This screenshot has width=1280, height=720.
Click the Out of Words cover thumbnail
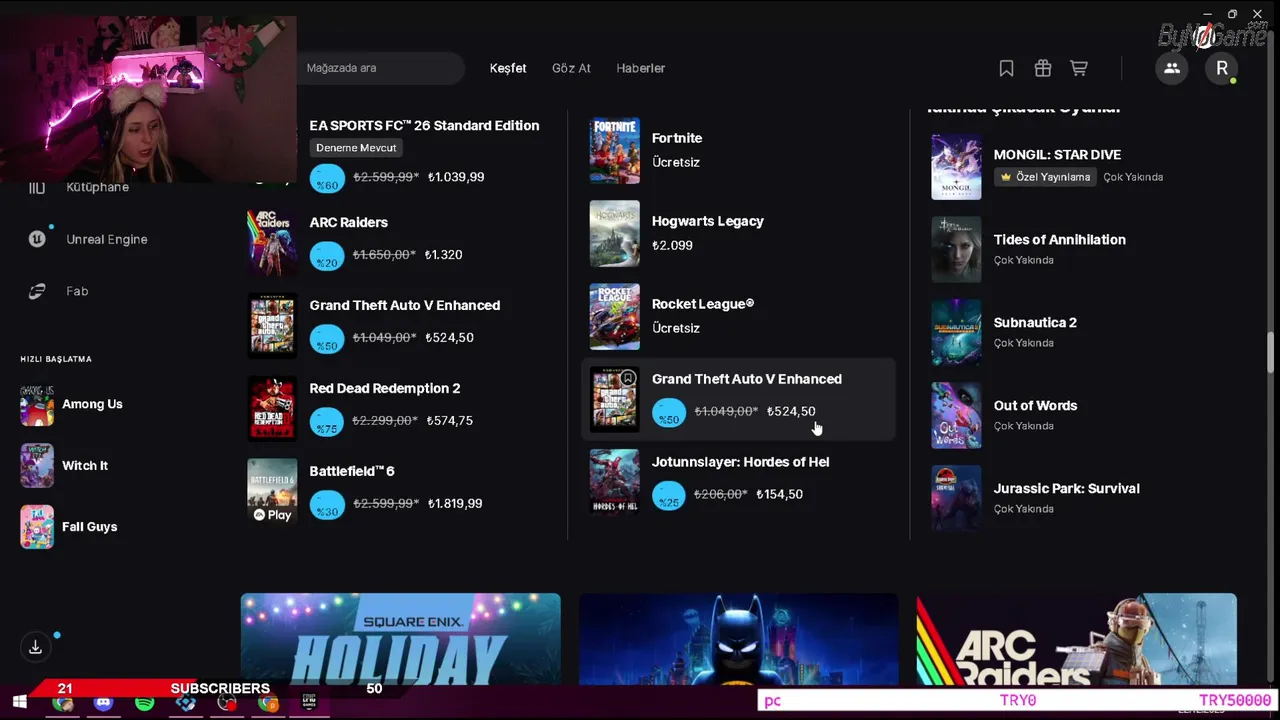point(956,416)
